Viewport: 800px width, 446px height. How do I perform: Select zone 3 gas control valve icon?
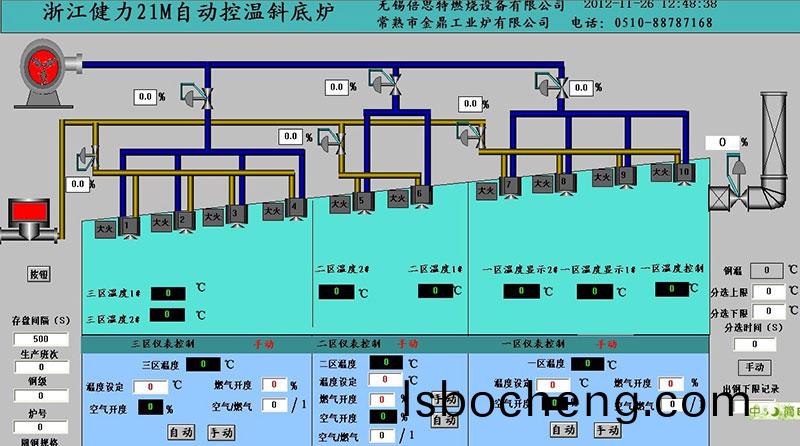pyautogui.click(x=87, y=158)
